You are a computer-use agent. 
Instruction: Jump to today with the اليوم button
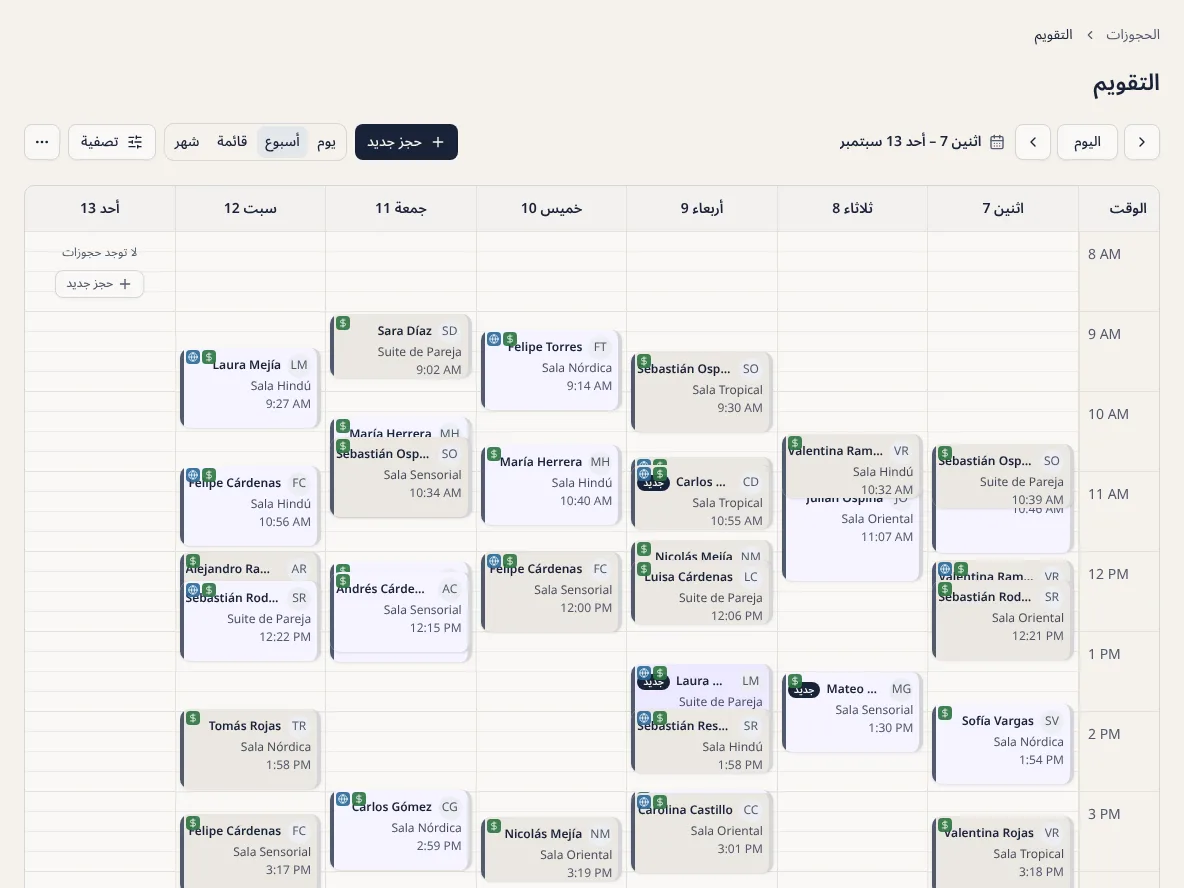point(1087,142)
